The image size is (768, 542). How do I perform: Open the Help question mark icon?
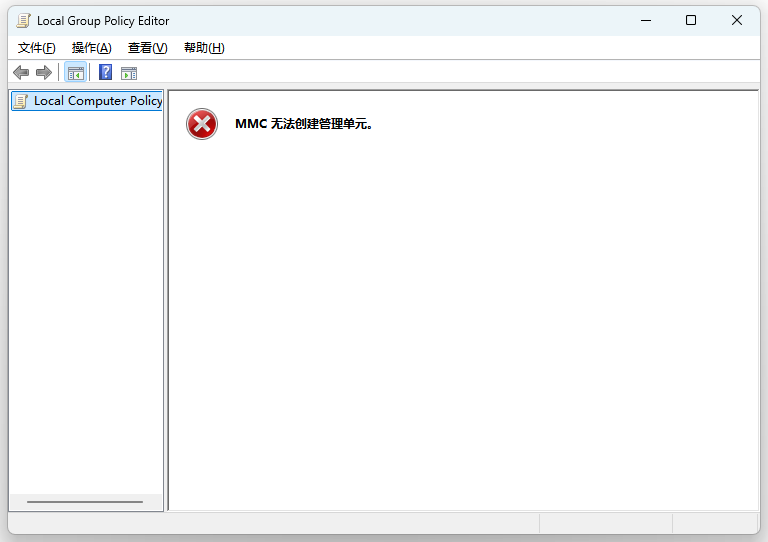105,72
